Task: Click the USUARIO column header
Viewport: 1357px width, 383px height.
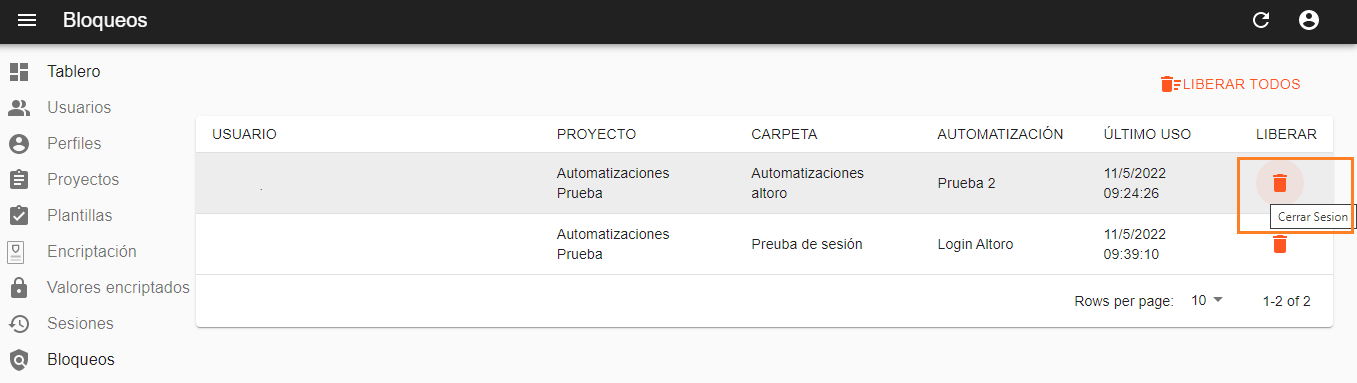Action: [x=244, y=134]
